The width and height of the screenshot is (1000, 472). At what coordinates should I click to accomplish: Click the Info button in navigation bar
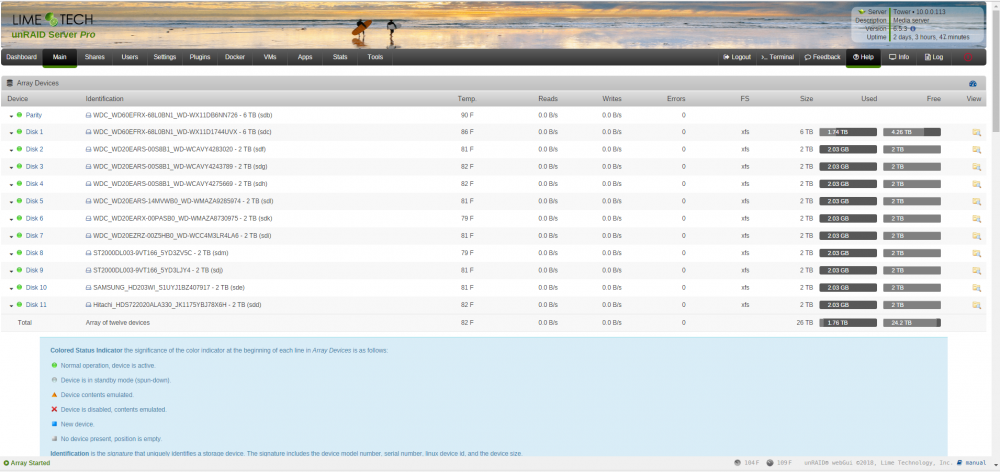pyautogui.click(x=899, y=57)
